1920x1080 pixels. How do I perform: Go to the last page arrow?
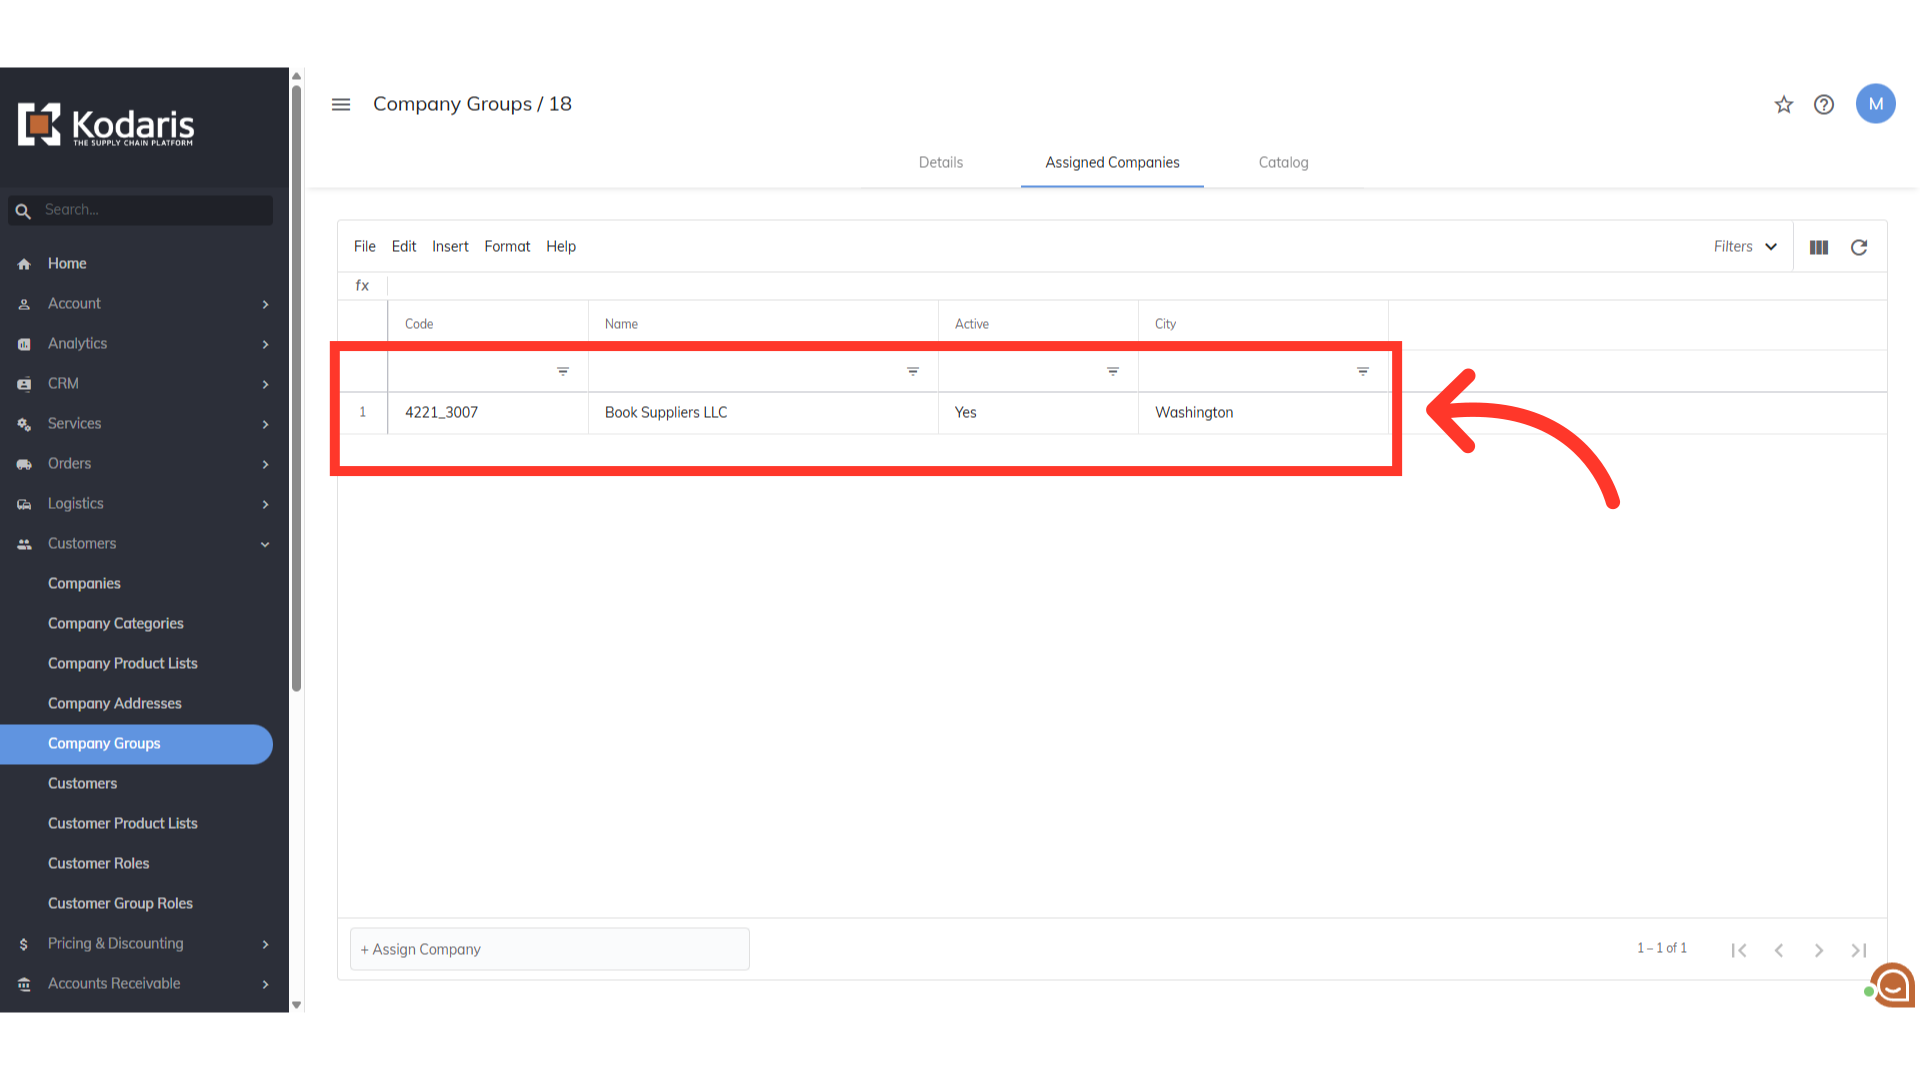pyautogui.click(x=1858, y=950)
